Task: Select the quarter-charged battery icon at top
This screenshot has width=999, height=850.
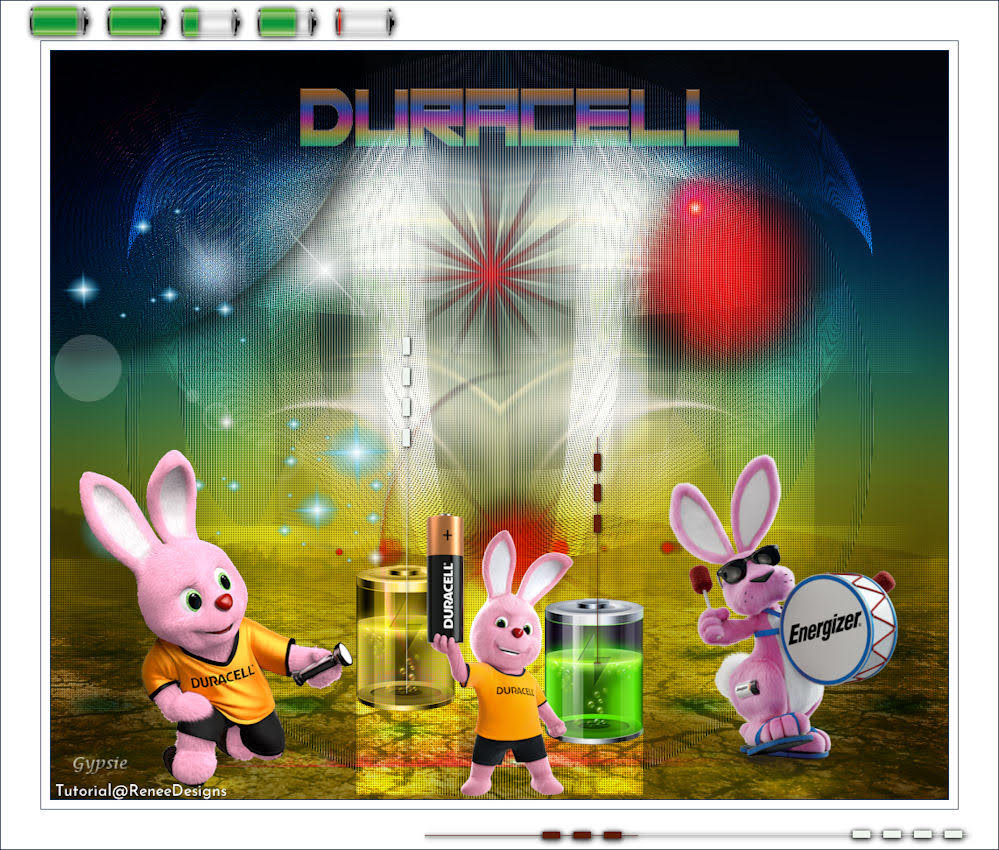Action: (x=211, y=22)
